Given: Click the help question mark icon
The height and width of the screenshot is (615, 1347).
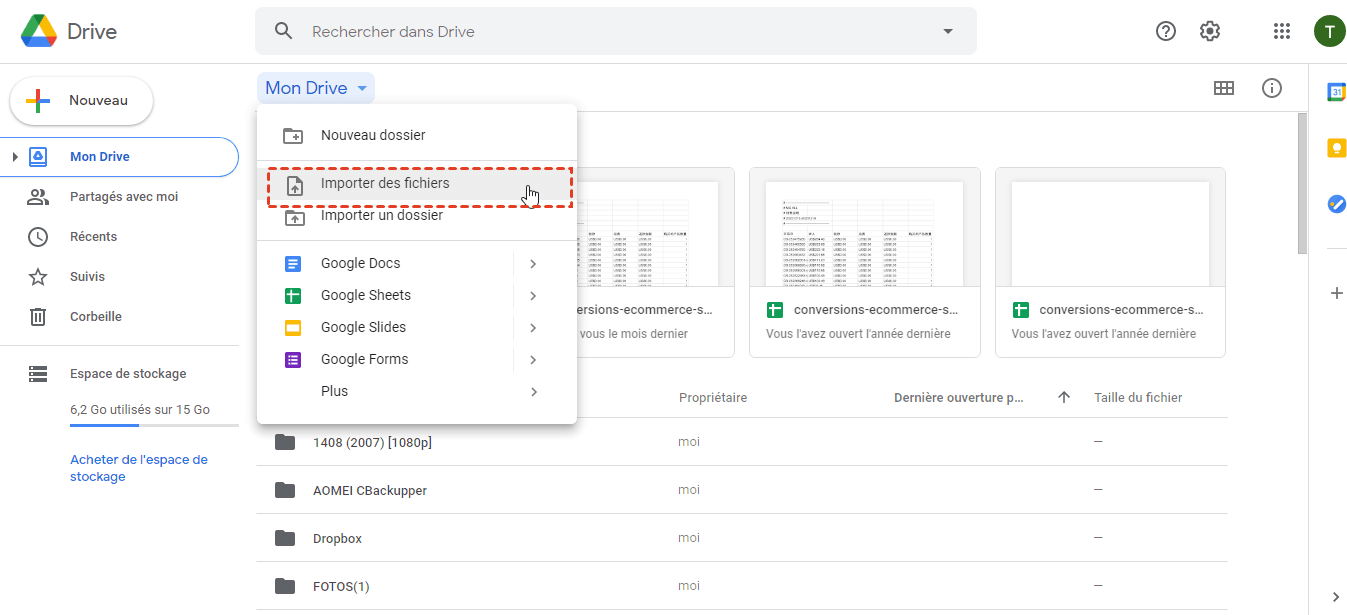Looking at the screenshot, I should click(x=1166, y=31).
